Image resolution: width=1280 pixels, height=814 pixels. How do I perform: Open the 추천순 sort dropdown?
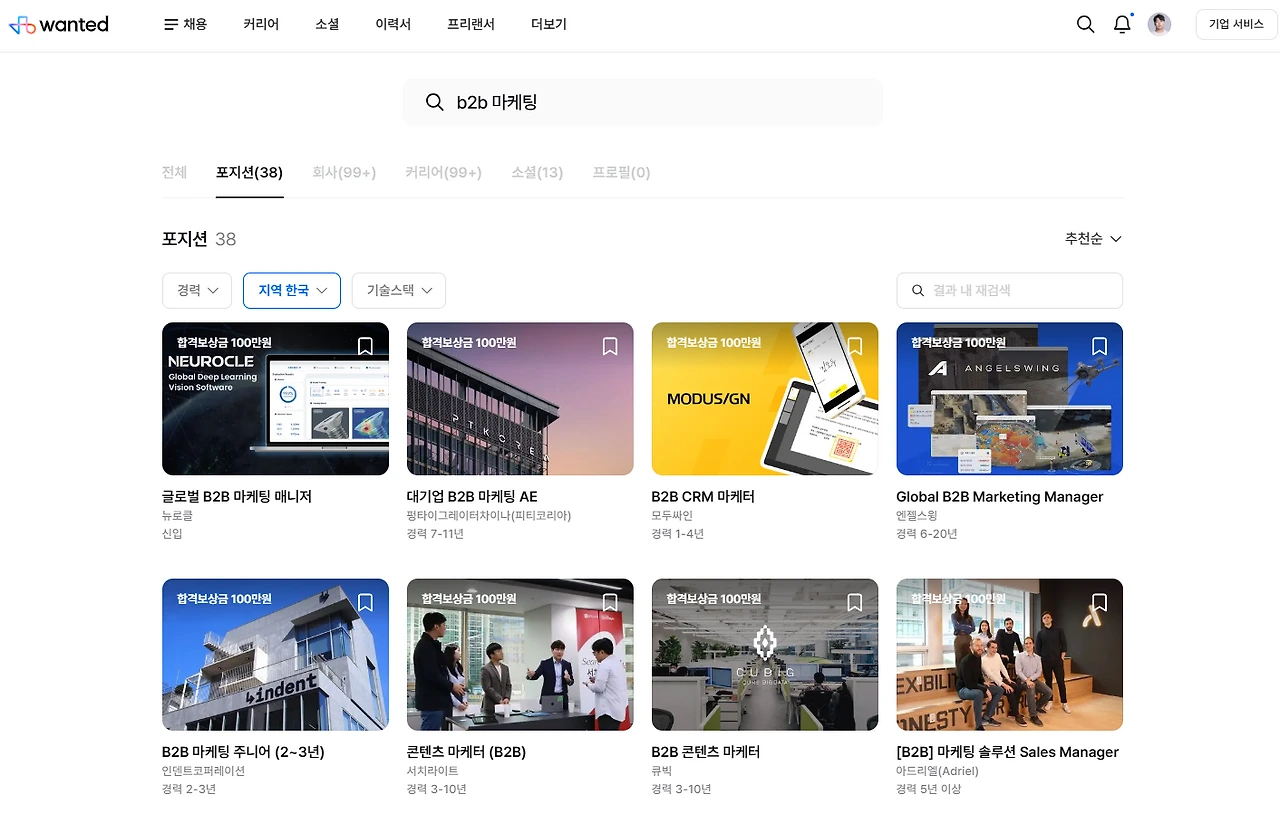click(1093, 239)
